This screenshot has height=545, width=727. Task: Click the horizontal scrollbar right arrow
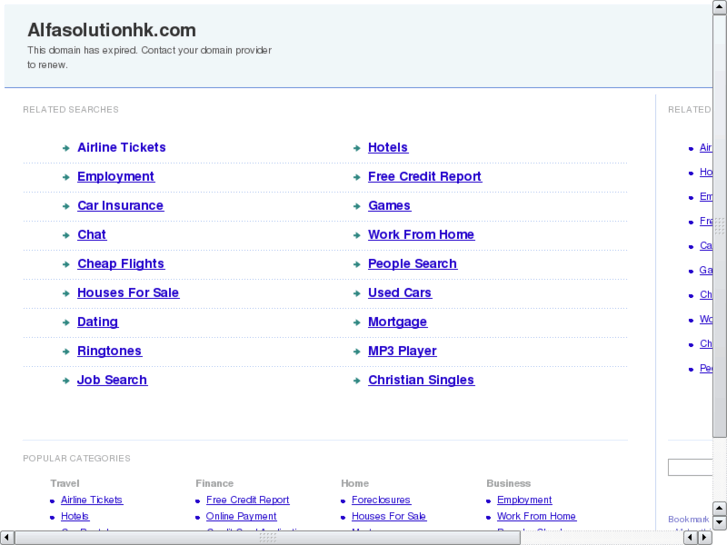[703, 537]
